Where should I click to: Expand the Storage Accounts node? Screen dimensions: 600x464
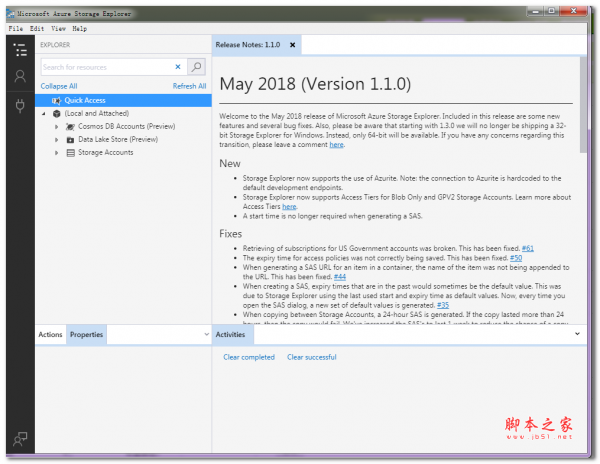(x=57, y=153)
